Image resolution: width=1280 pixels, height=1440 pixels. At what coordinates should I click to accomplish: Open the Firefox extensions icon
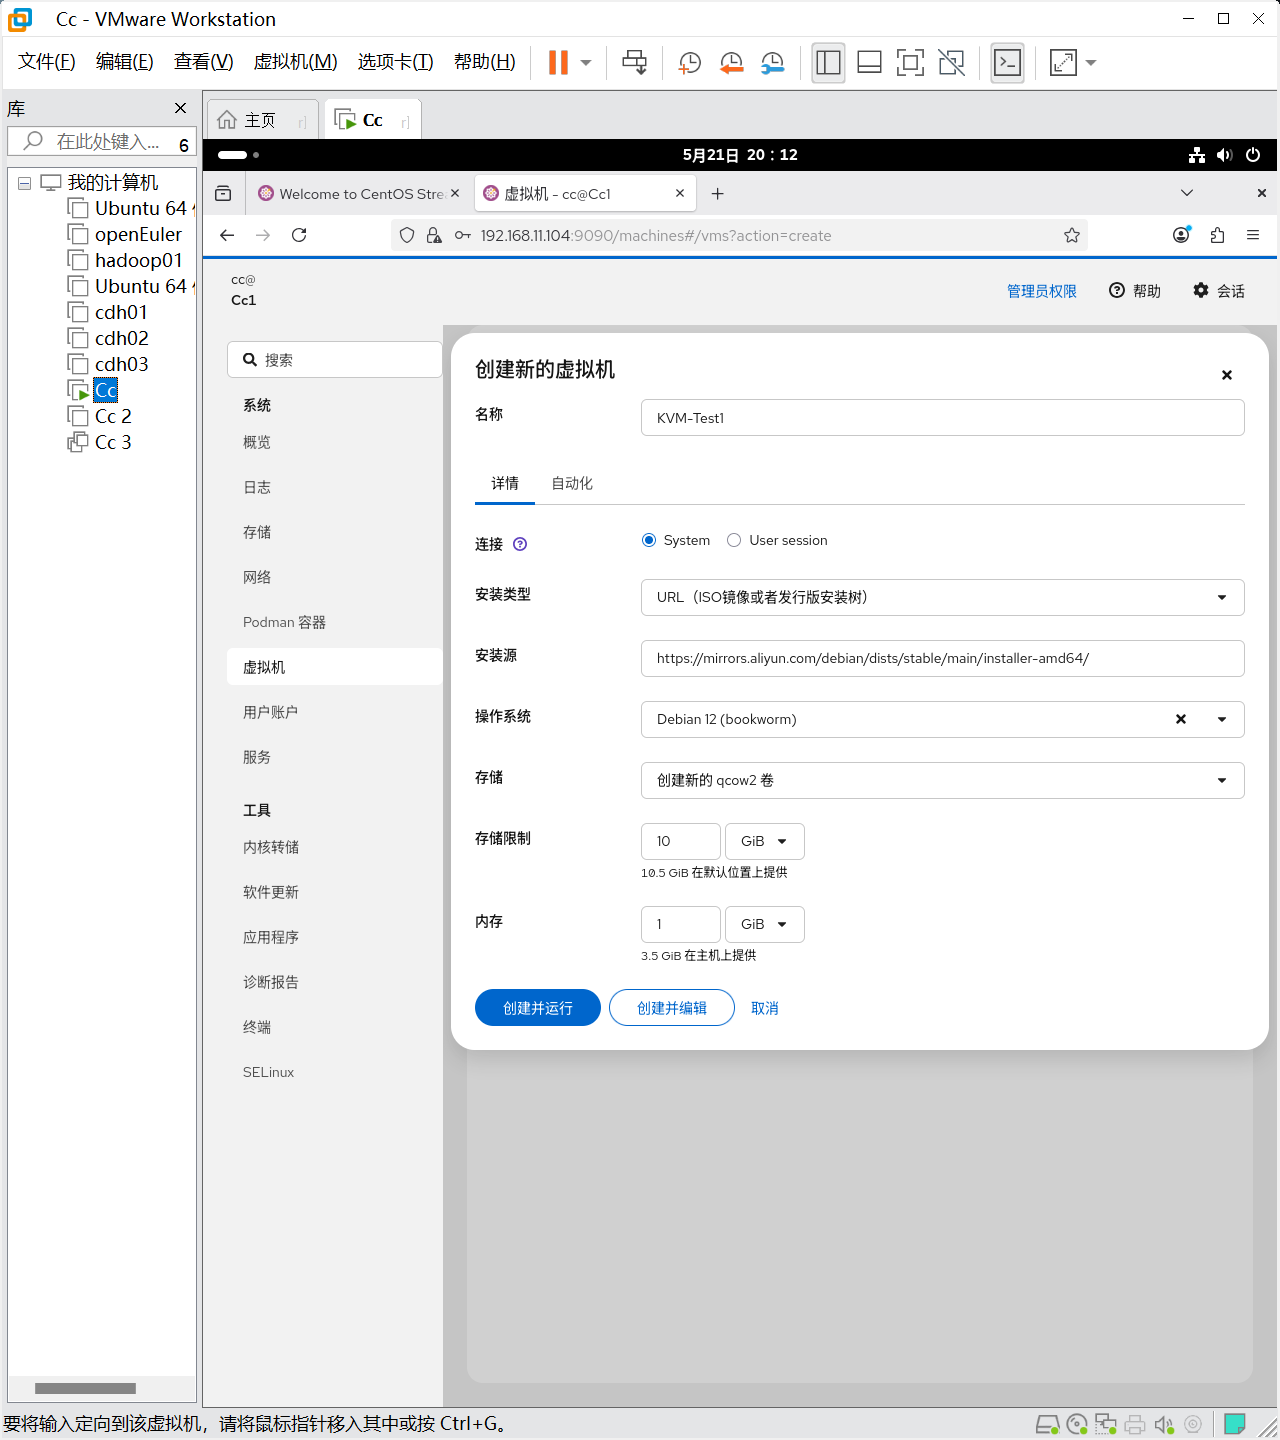tap(1217, 235)
